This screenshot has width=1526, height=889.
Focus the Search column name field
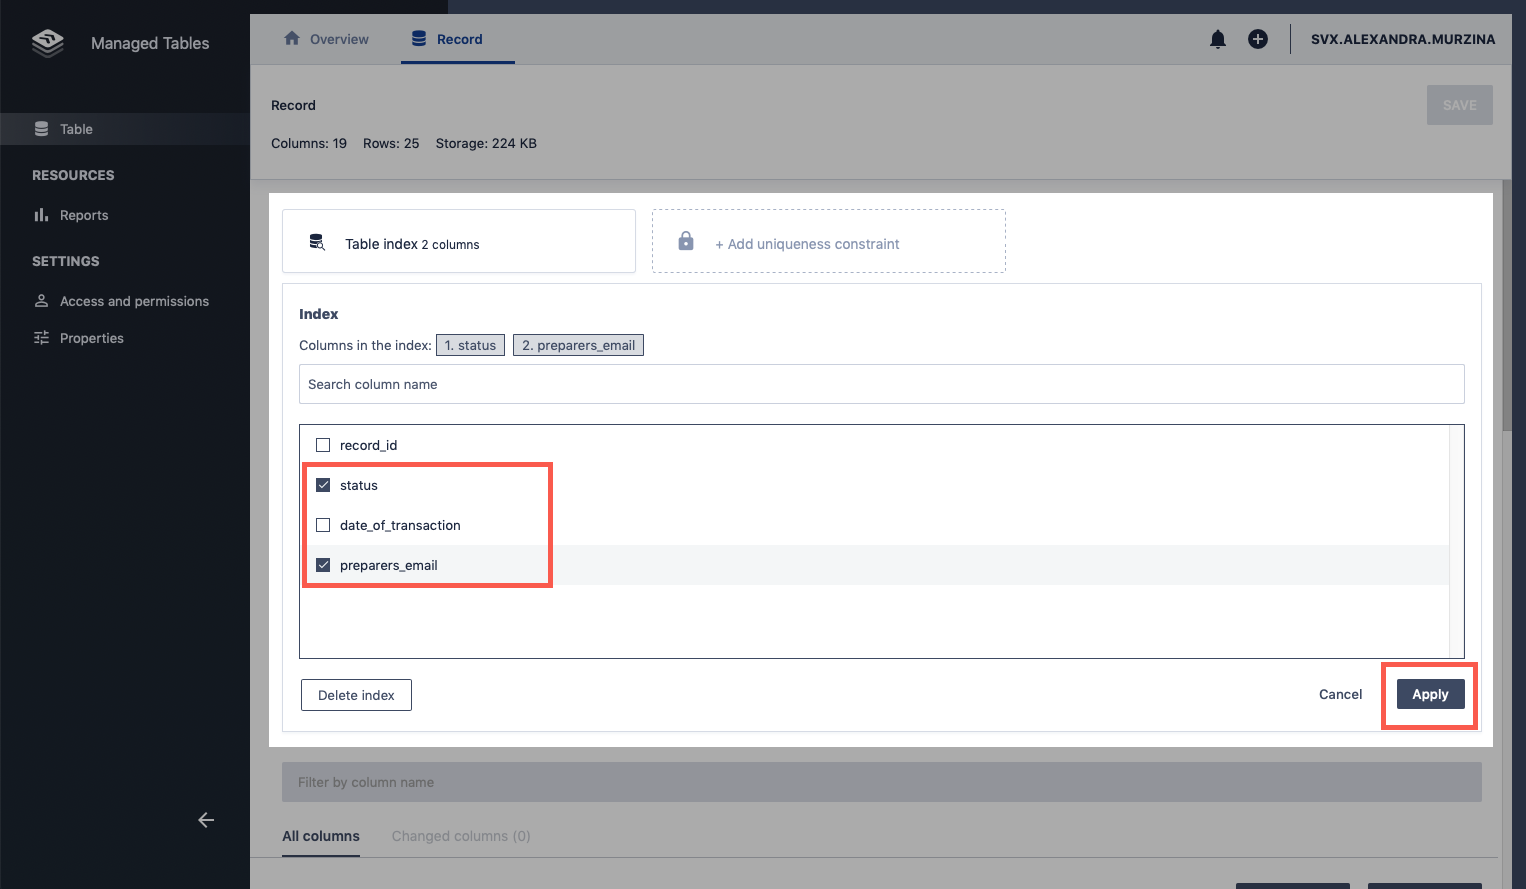coord(881,384)
